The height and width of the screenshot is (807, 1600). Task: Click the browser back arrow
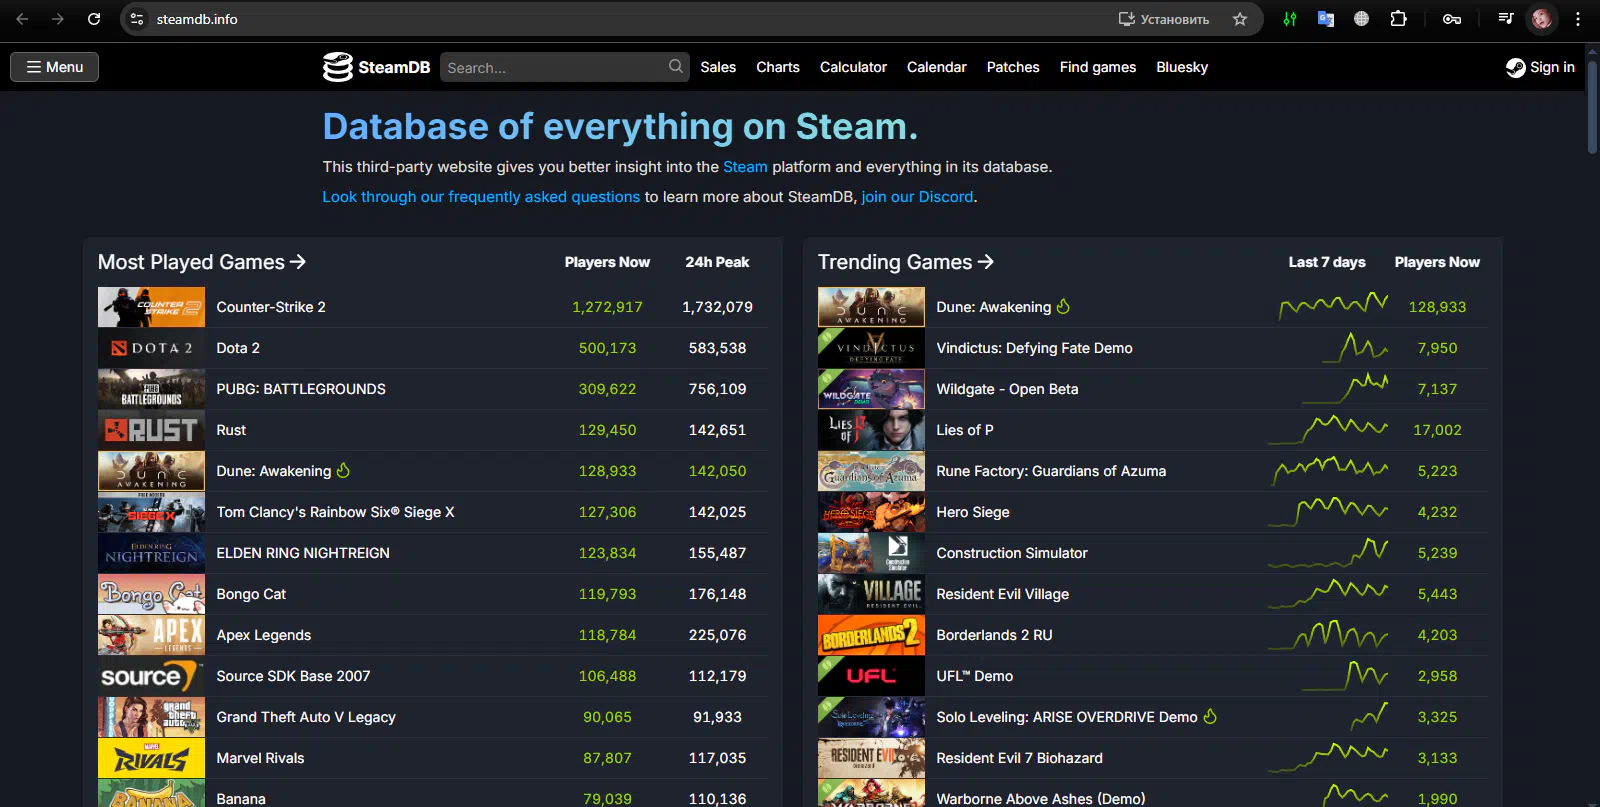point(22,19)
